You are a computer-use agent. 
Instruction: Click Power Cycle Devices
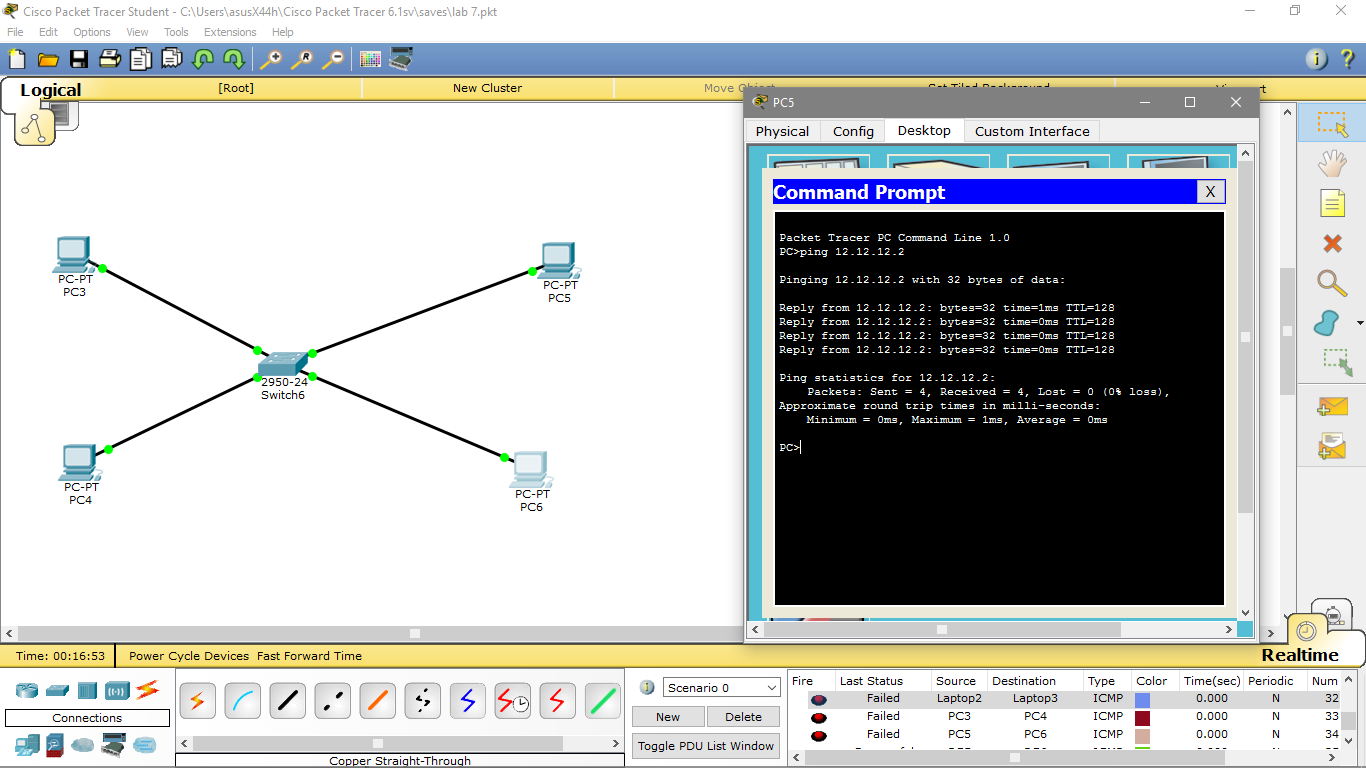(x=189, y=656)
